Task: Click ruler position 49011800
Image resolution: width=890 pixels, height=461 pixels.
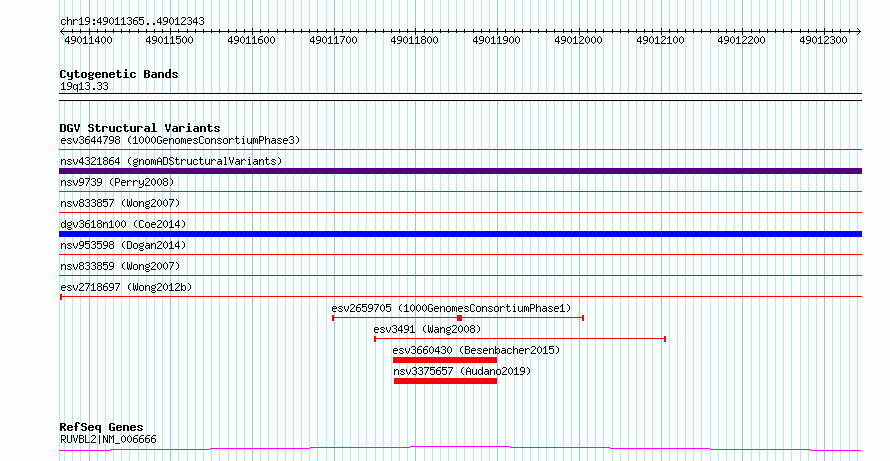Action: tap(415, 40)
